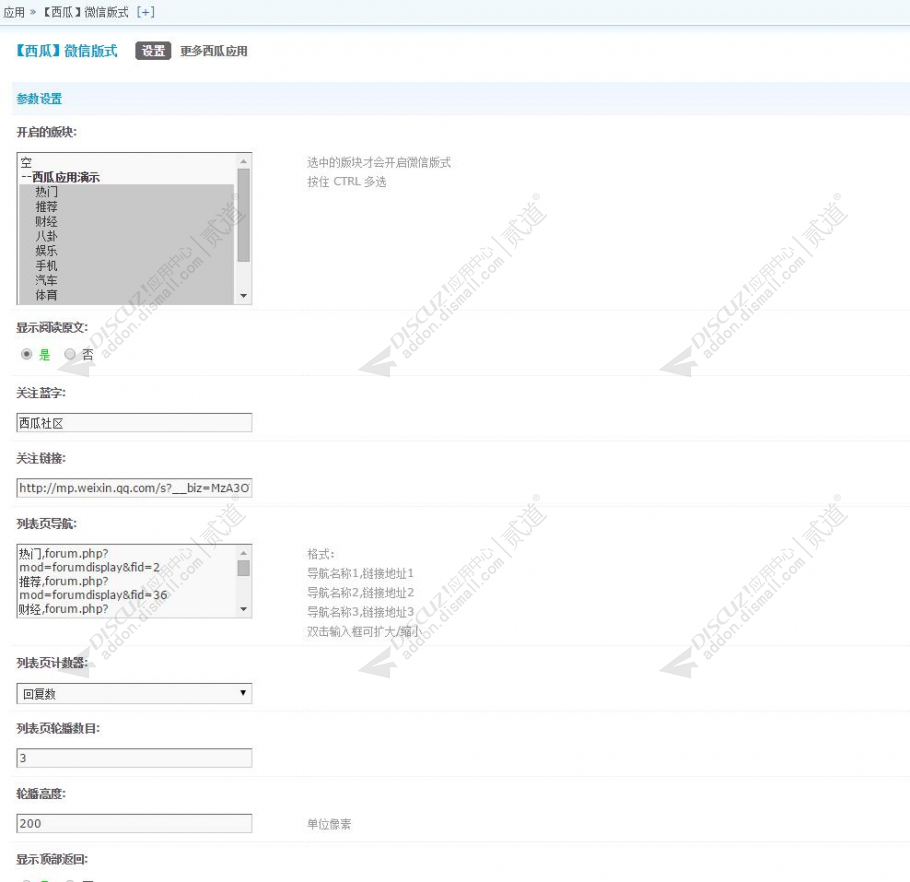The height and width of the screenshot is (882, 910).
Task: Select the 热门 forum option
Action: (127, 192)
